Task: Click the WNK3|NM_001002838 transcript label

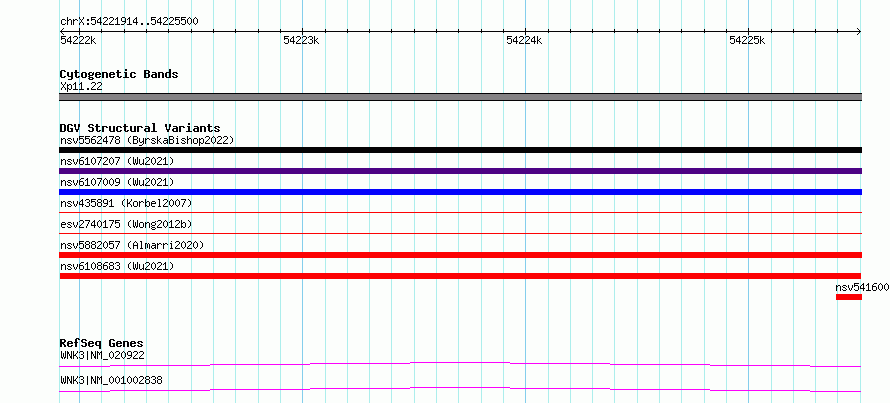Action: (x=111, y=380)
